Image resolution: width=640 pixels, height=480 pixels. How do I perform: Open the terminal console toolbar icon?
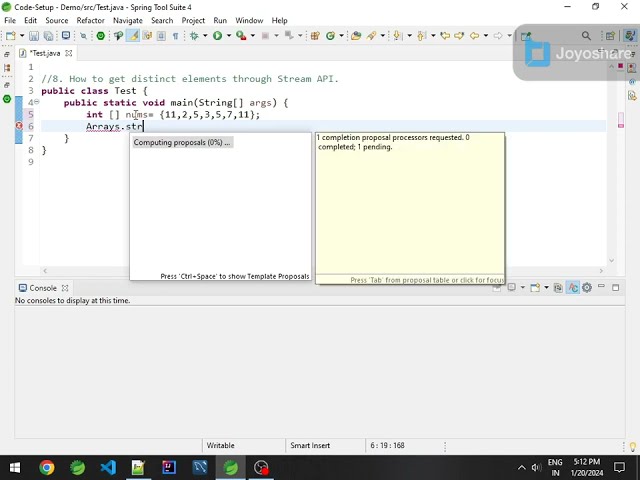(x=66, y=36)
